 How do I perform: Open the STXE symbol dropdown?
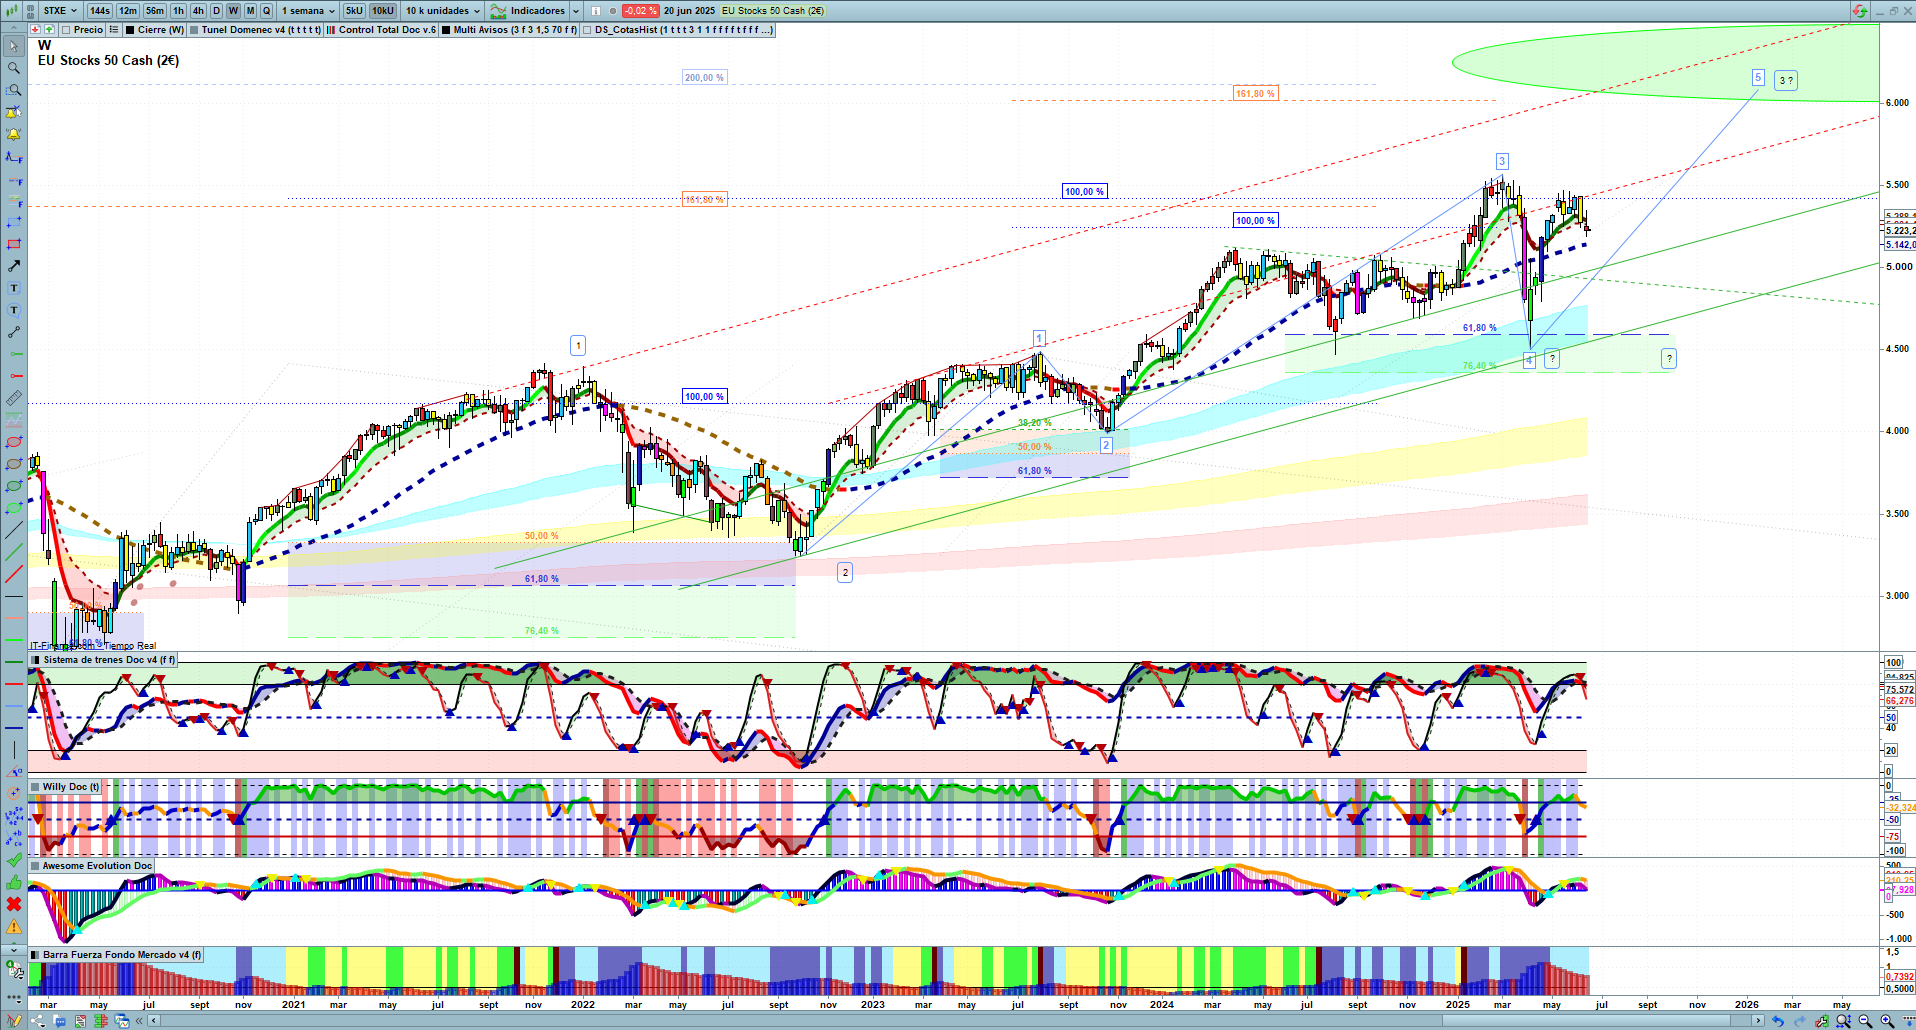pyautogui.click(x=60, y=11)
